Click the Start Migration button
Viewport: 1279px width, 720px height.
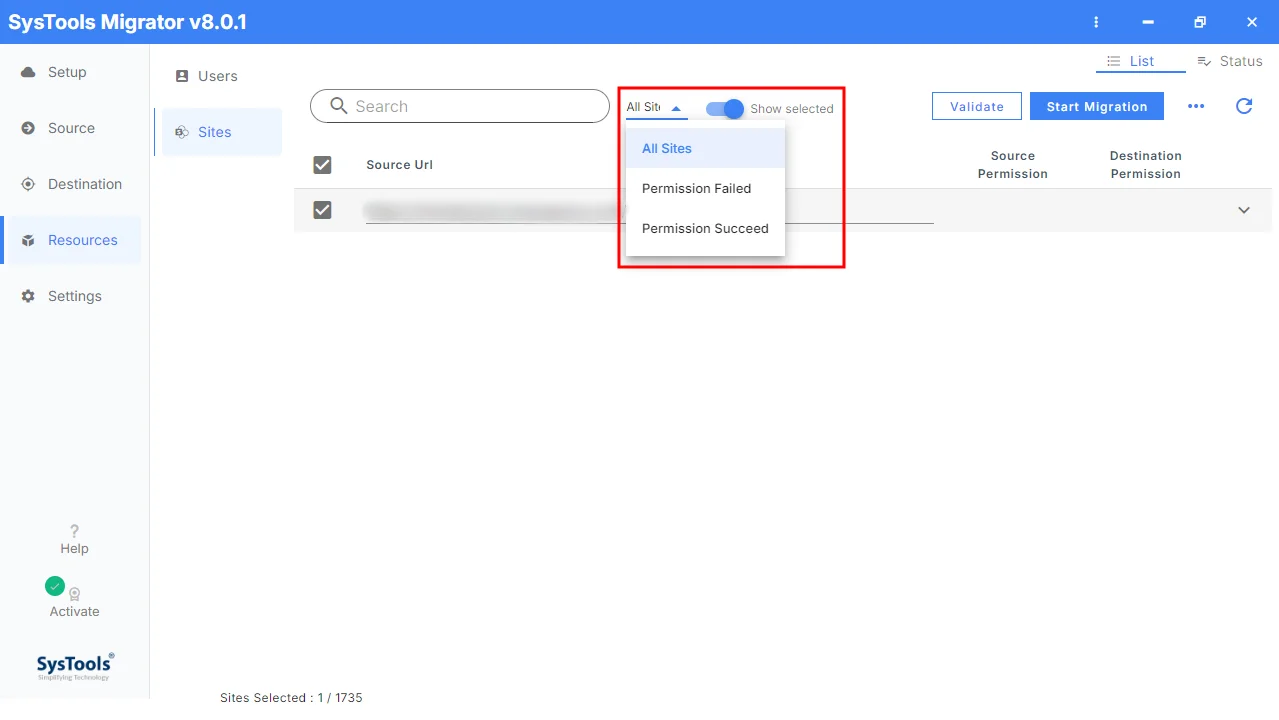pos(1097,106)
